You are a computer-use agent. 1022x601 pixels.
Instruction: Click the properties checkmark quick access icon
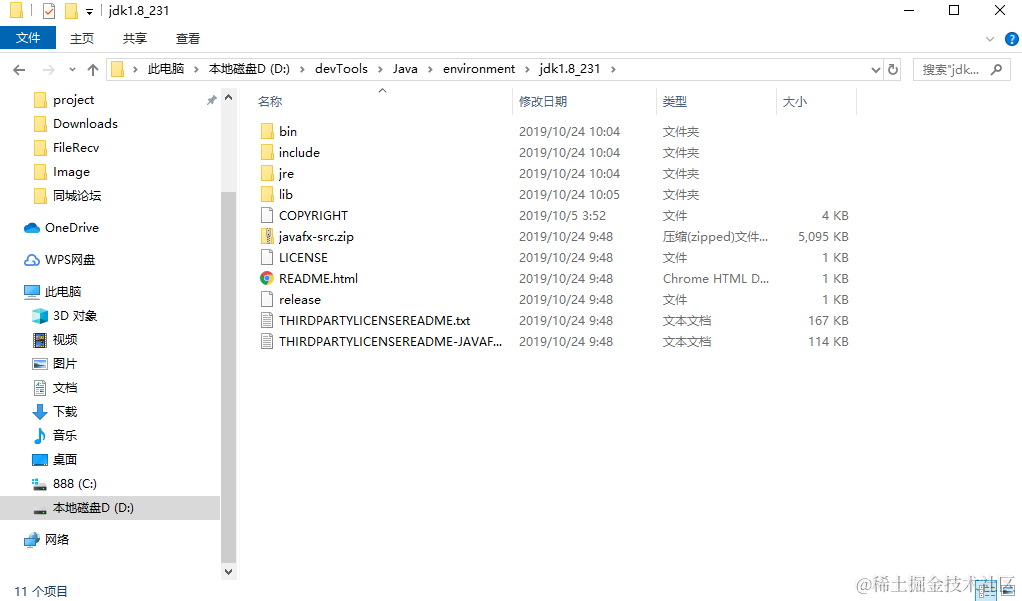point(49,10)
